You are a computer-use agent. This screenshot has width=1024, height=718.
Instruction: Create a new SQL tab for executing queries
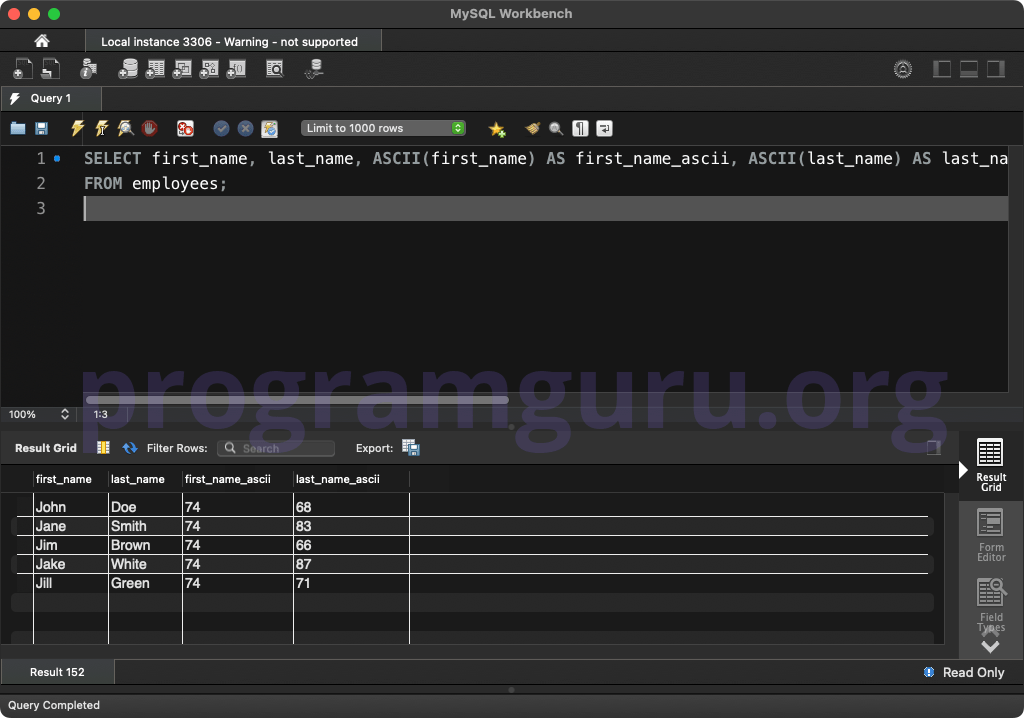point(22,69)
